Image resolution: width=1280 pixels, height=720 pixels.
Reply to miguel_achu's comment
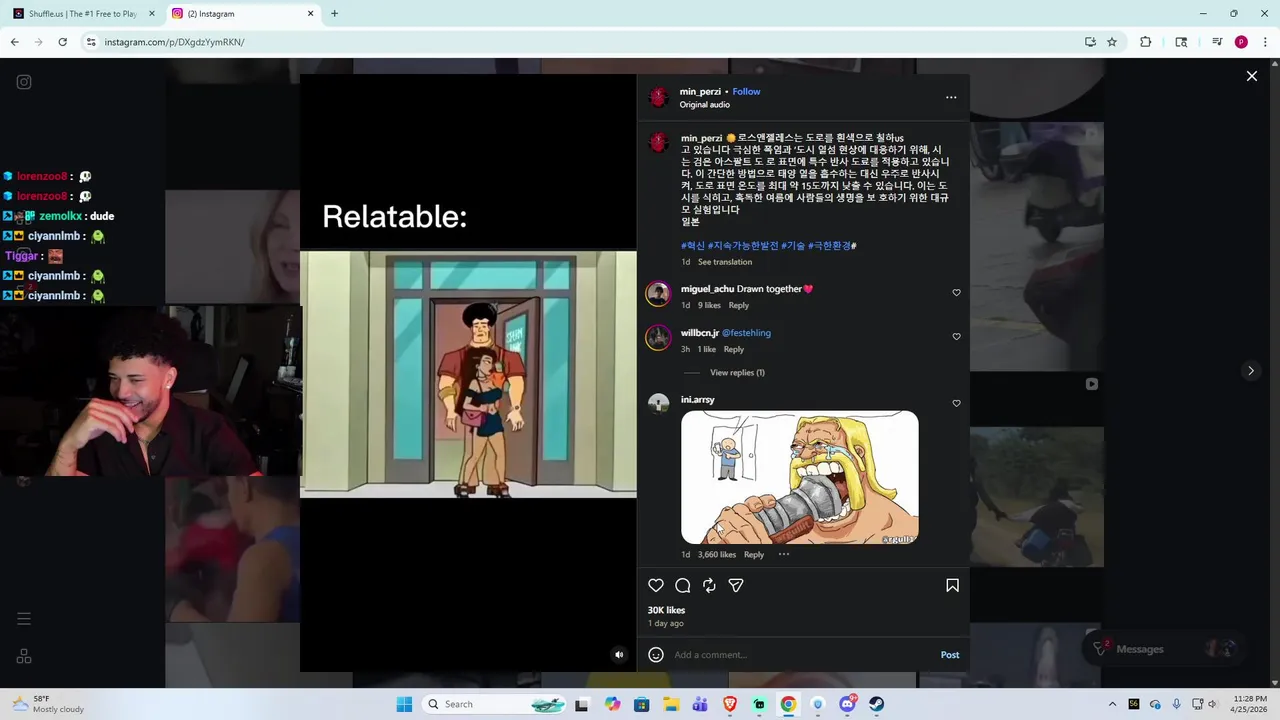coord(738,305)
